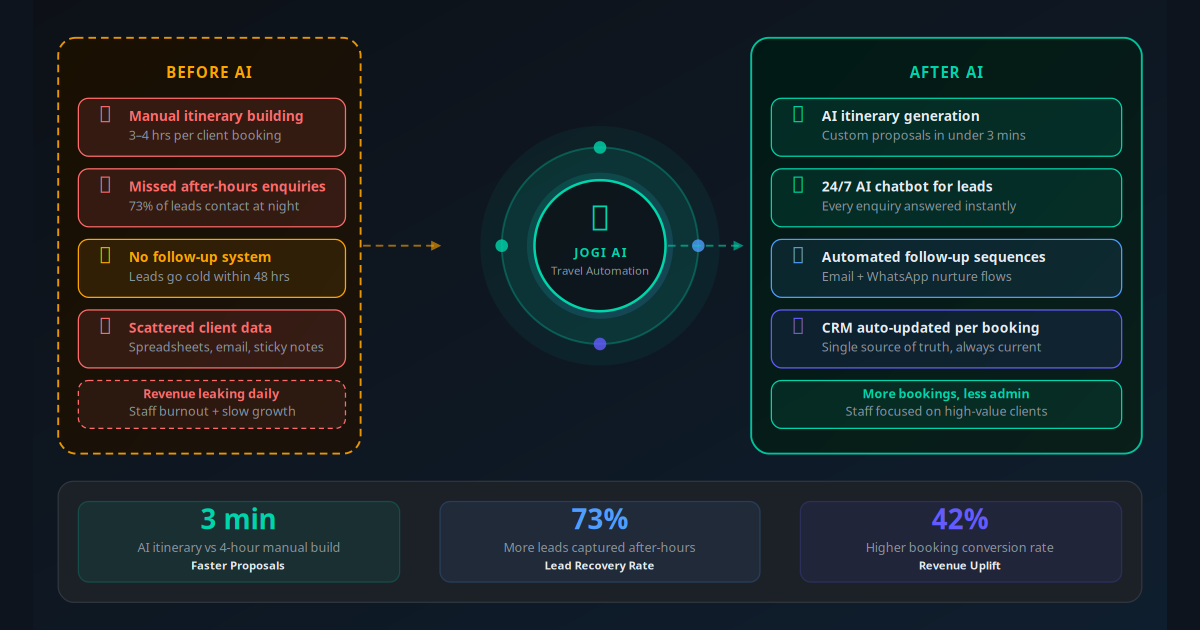Click 'Custom proposals in under 3 mins'
1200x630 pixels.
[924, 135]
